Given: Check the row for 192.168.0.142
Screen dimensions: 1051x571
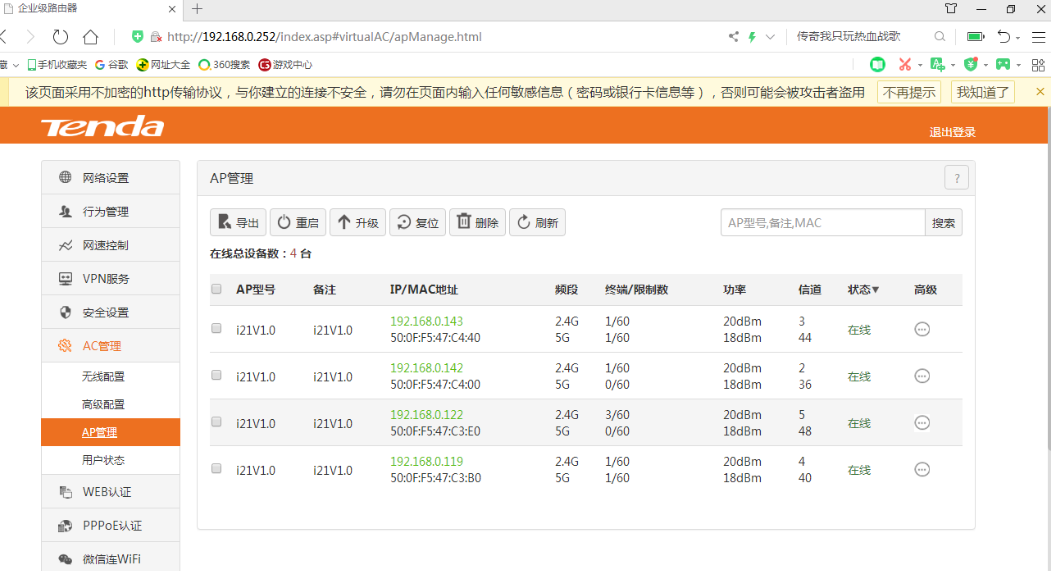Looking at the screenshot, I should [217, 375].
